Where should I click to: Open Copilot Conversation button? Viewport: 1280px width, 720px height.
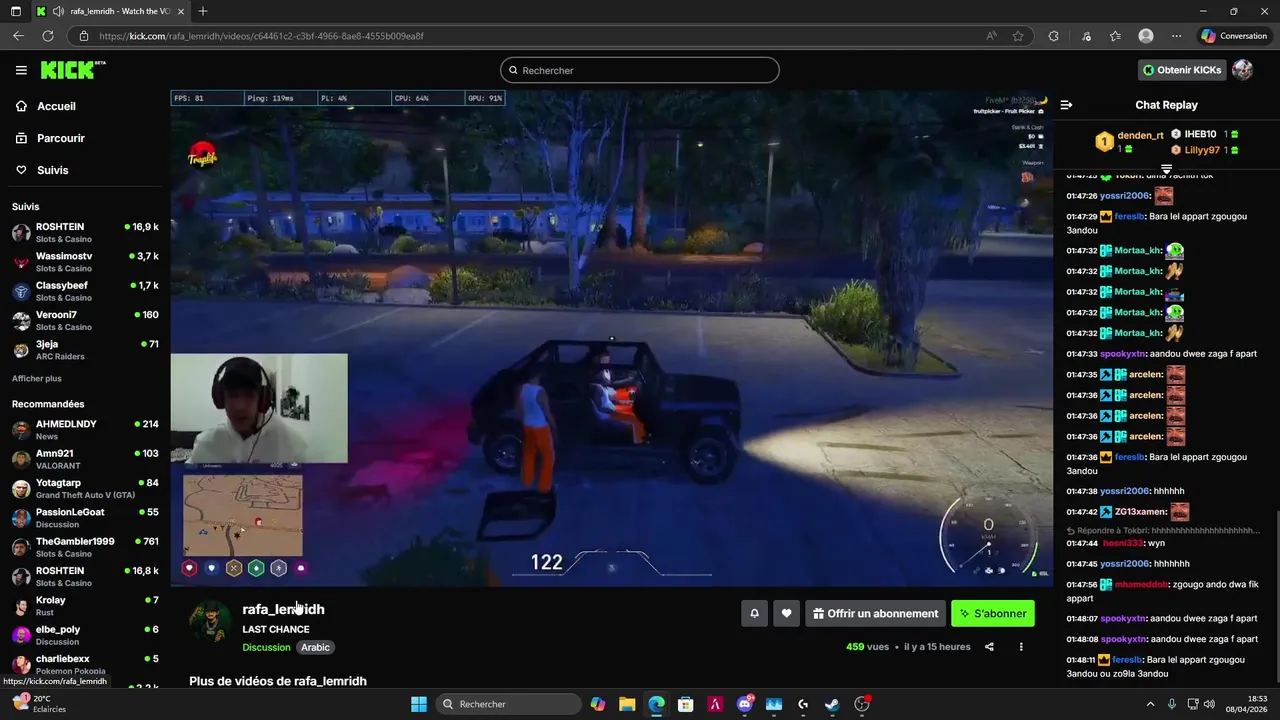coord(1235,36)
